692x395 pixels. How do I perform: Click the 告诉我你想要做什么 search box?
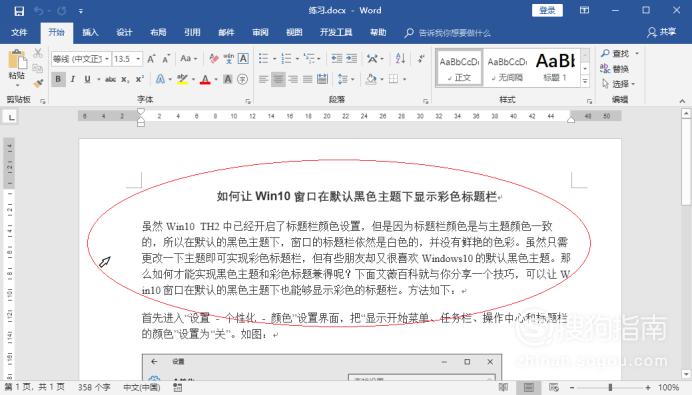click(454, 33)
